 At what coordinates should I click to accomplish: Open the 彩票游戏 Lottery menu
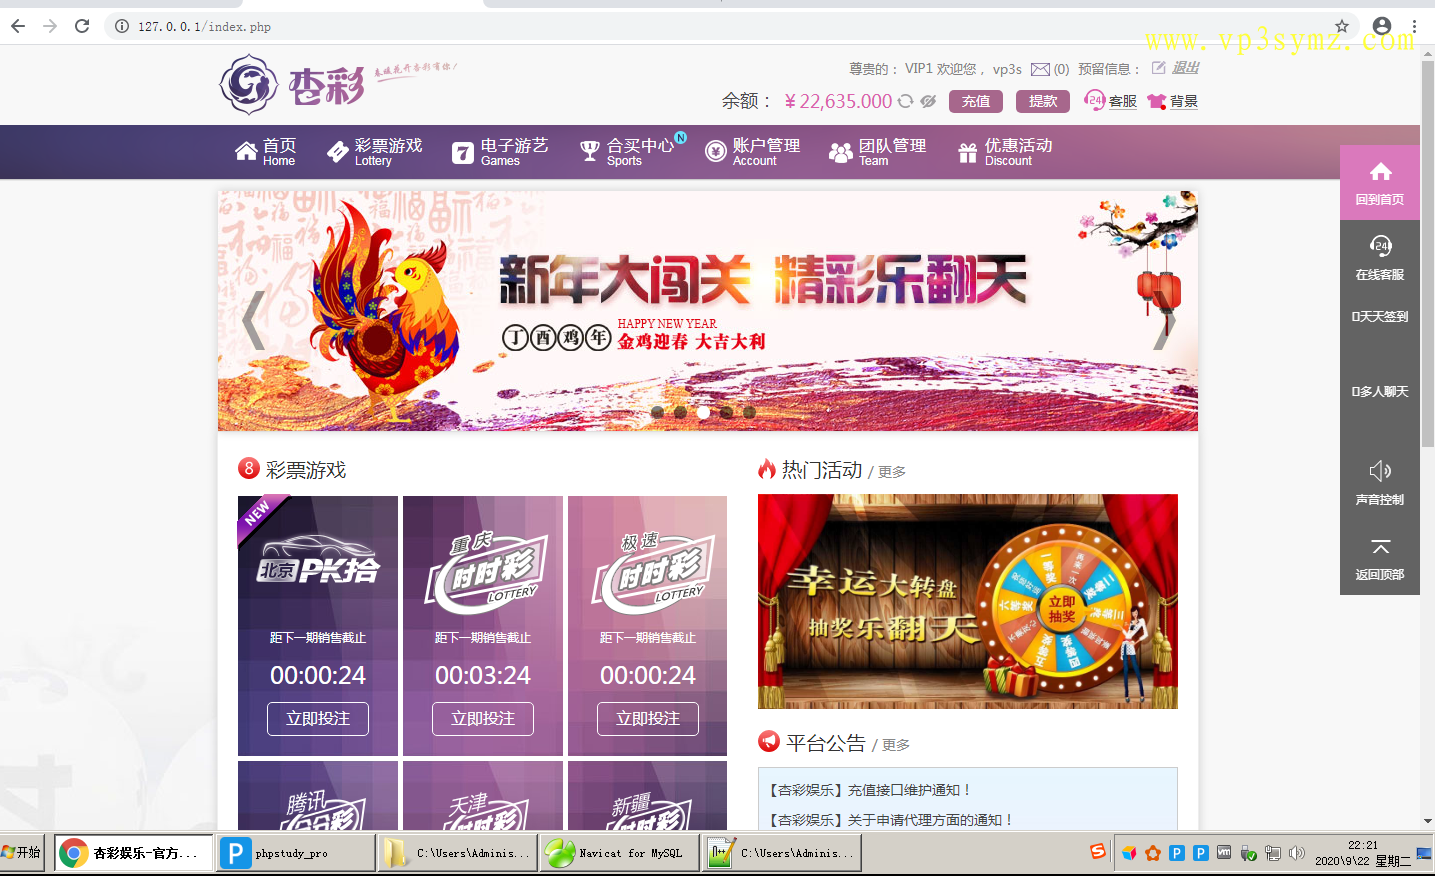click(x=375, y=152)
